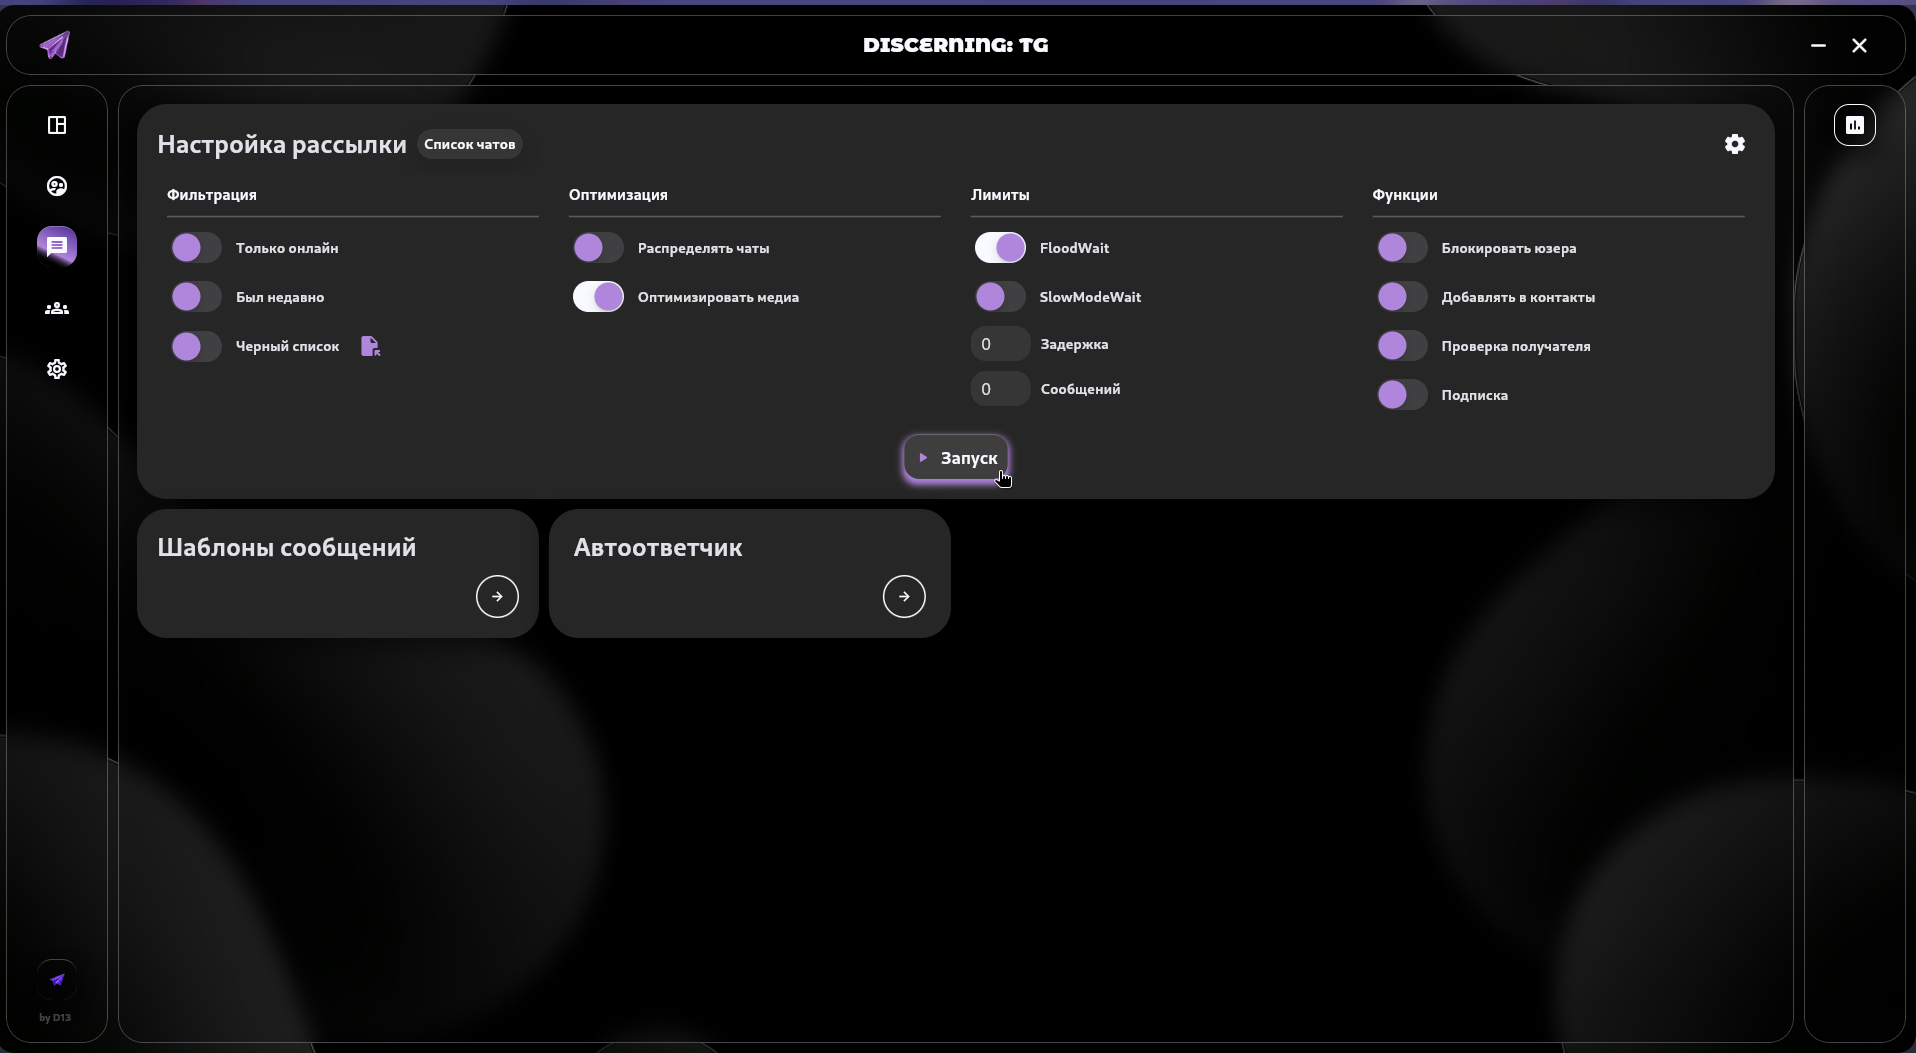Click the statistics chart icon on right panel
The image size is (1916, 1053).
coord(1854,125)
